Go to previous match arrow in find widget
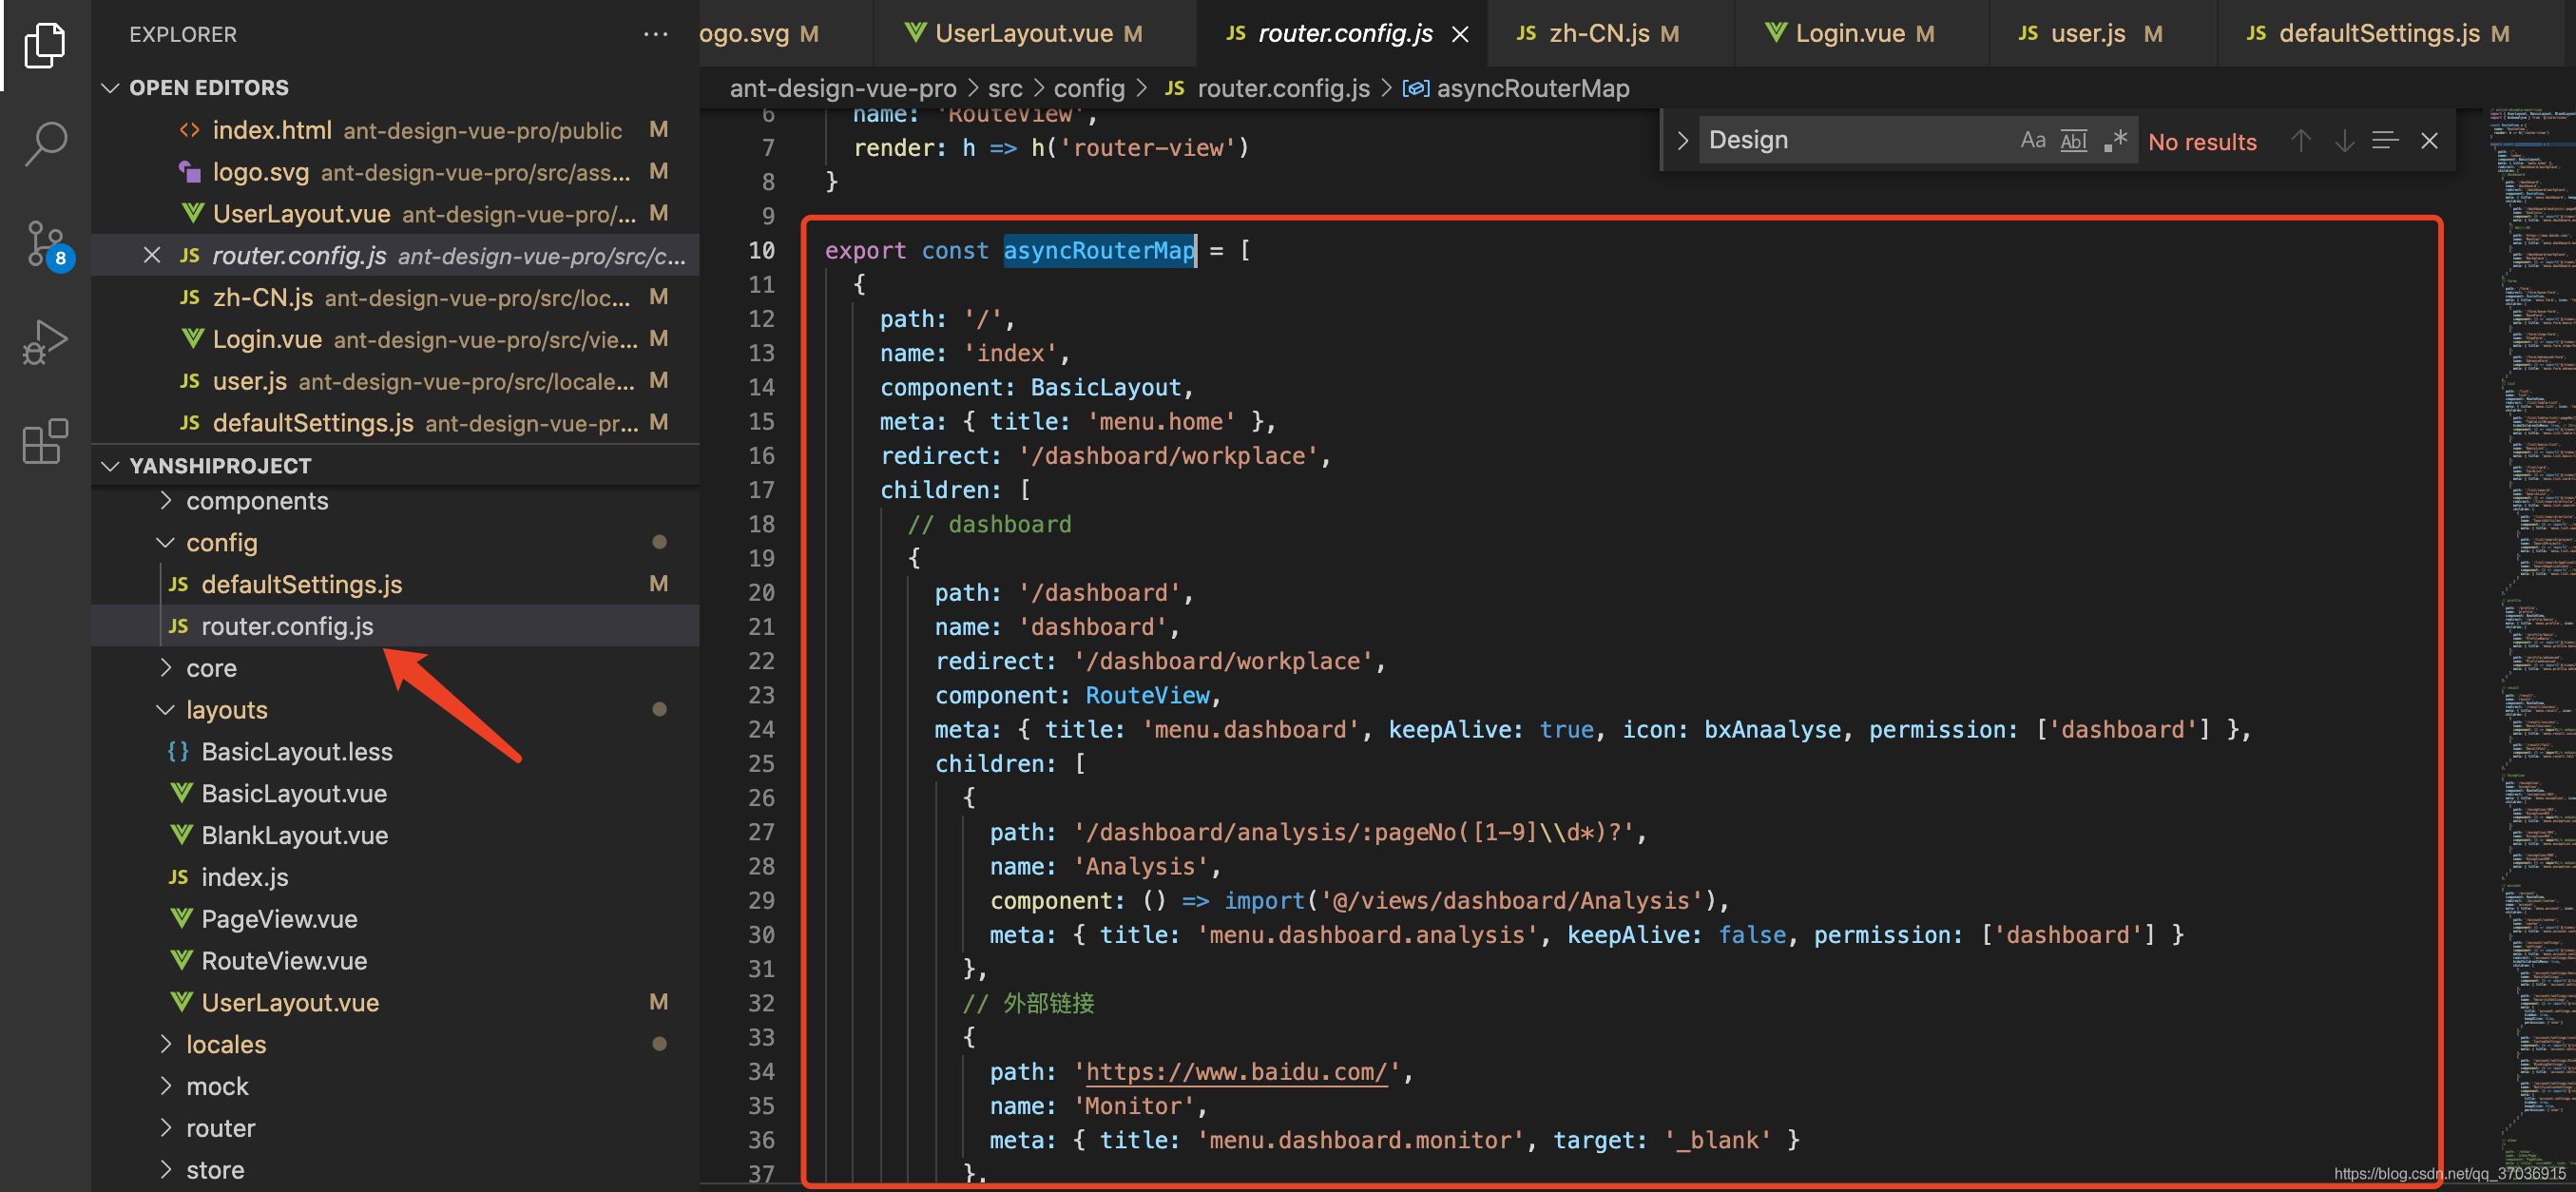Image resolution: width=2576 pixels, height=1192 pixels. pos(2300,141)
